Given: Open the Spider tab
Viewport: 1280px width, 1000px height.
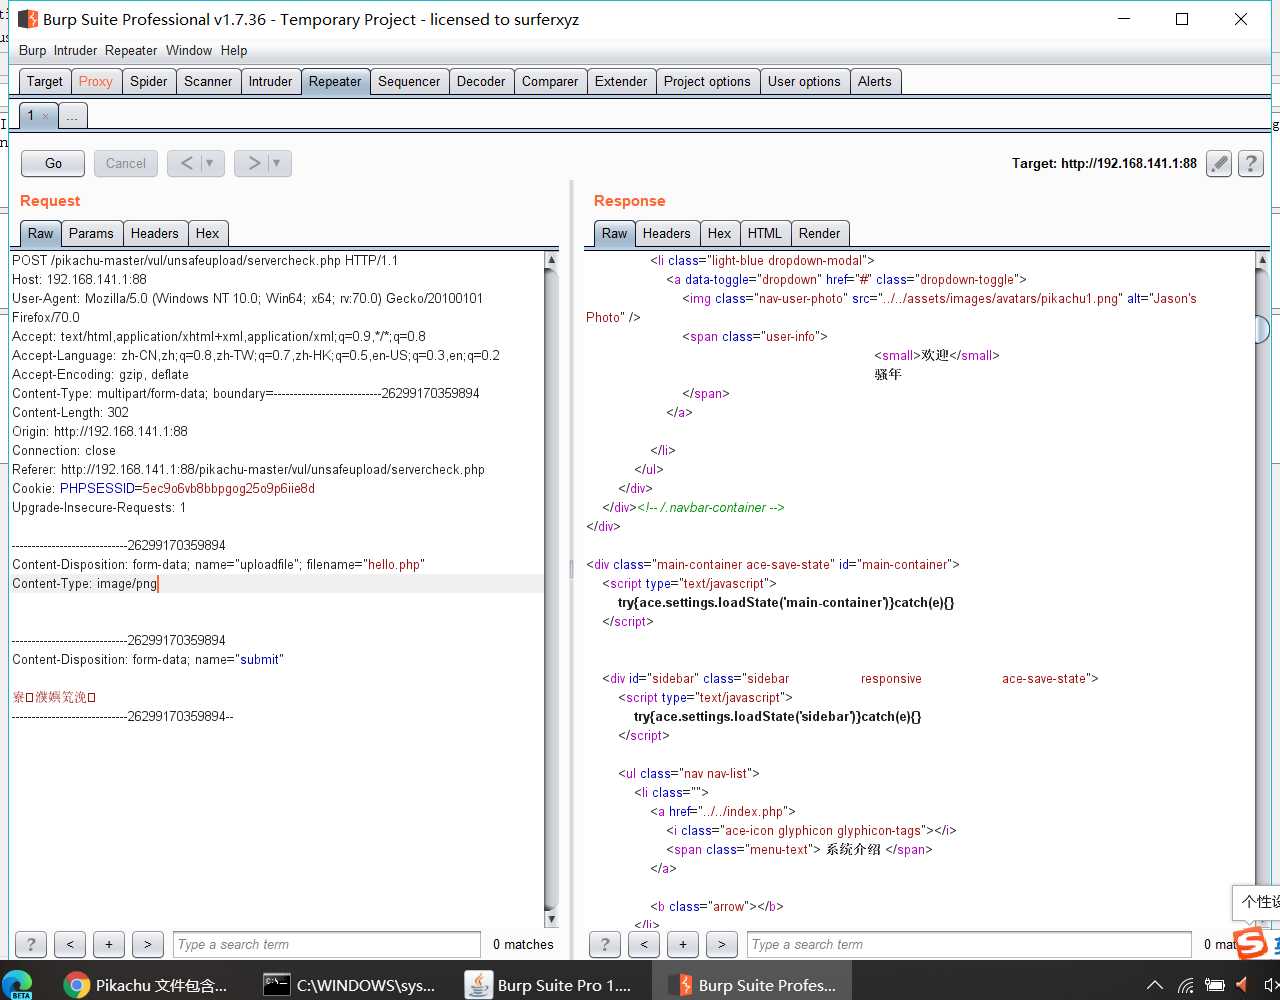Looking at the screenshot, I should tap(149, 82).
